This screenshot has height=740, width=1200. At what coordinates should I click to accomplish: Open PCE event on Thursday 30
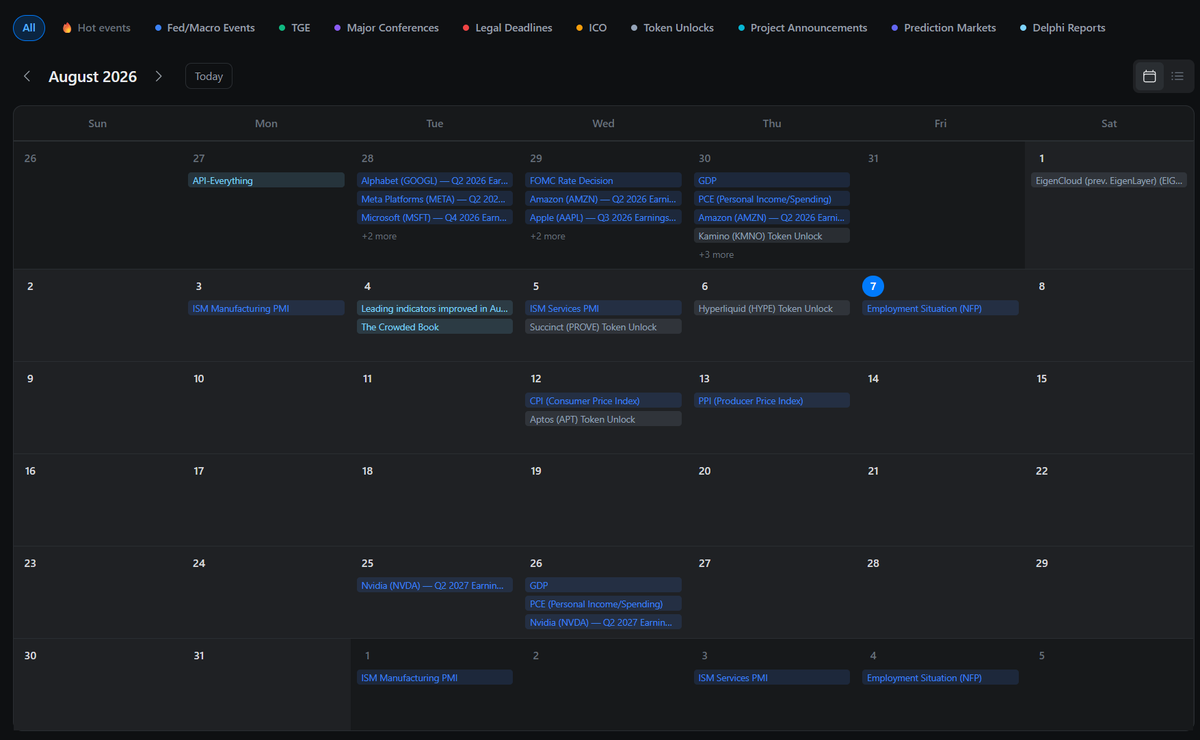(772, 199)
